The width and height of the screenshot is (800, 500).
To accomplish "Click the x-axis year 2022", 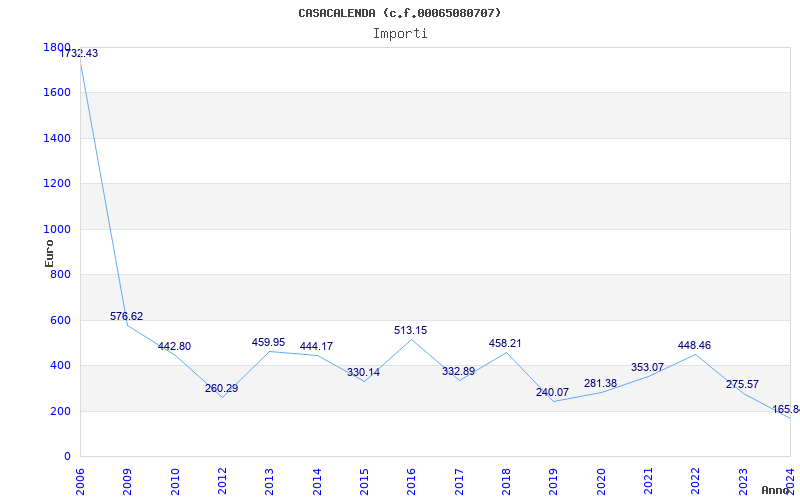I will [x=695, y=482].
